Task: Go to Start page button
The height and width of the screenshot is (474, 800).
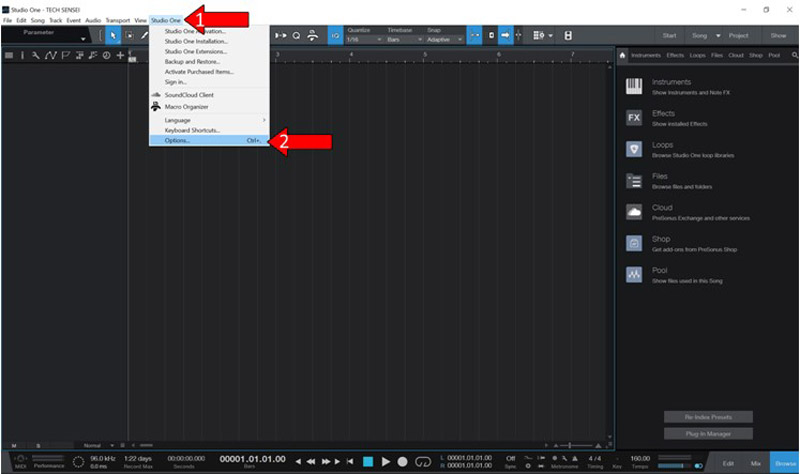Action: 669,35
